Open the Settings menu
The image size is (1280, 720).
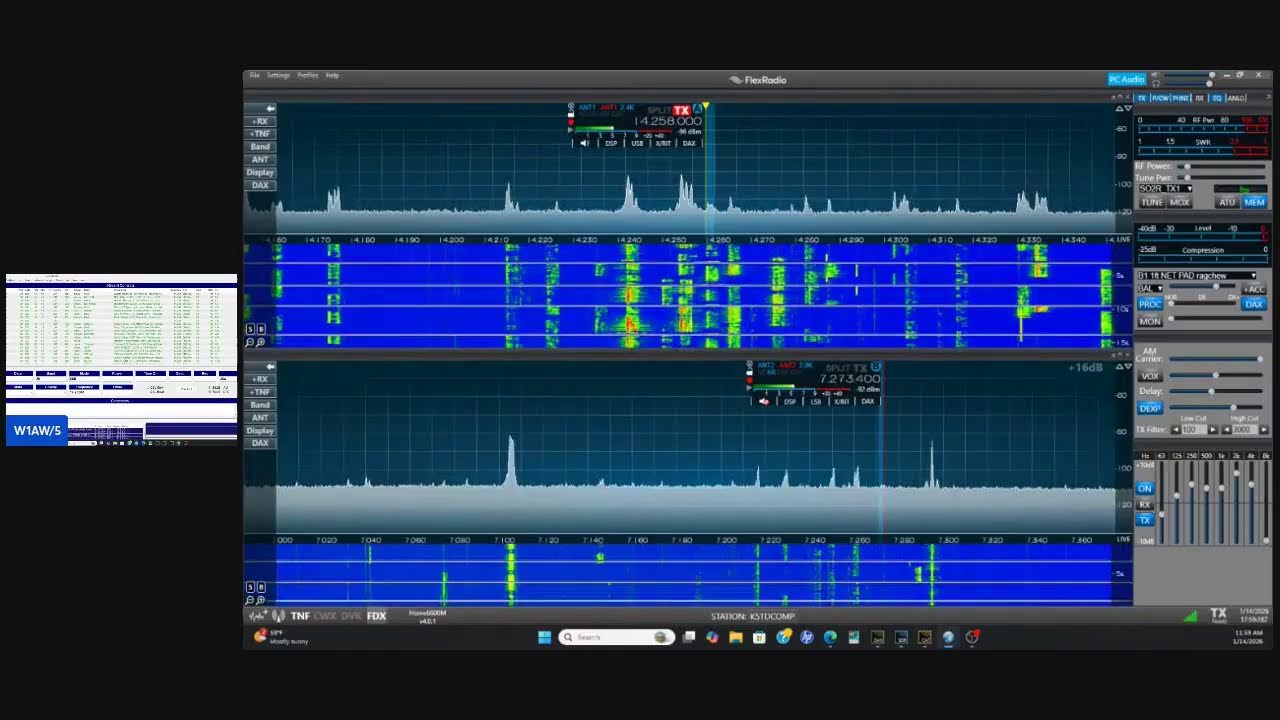(279, 75)
